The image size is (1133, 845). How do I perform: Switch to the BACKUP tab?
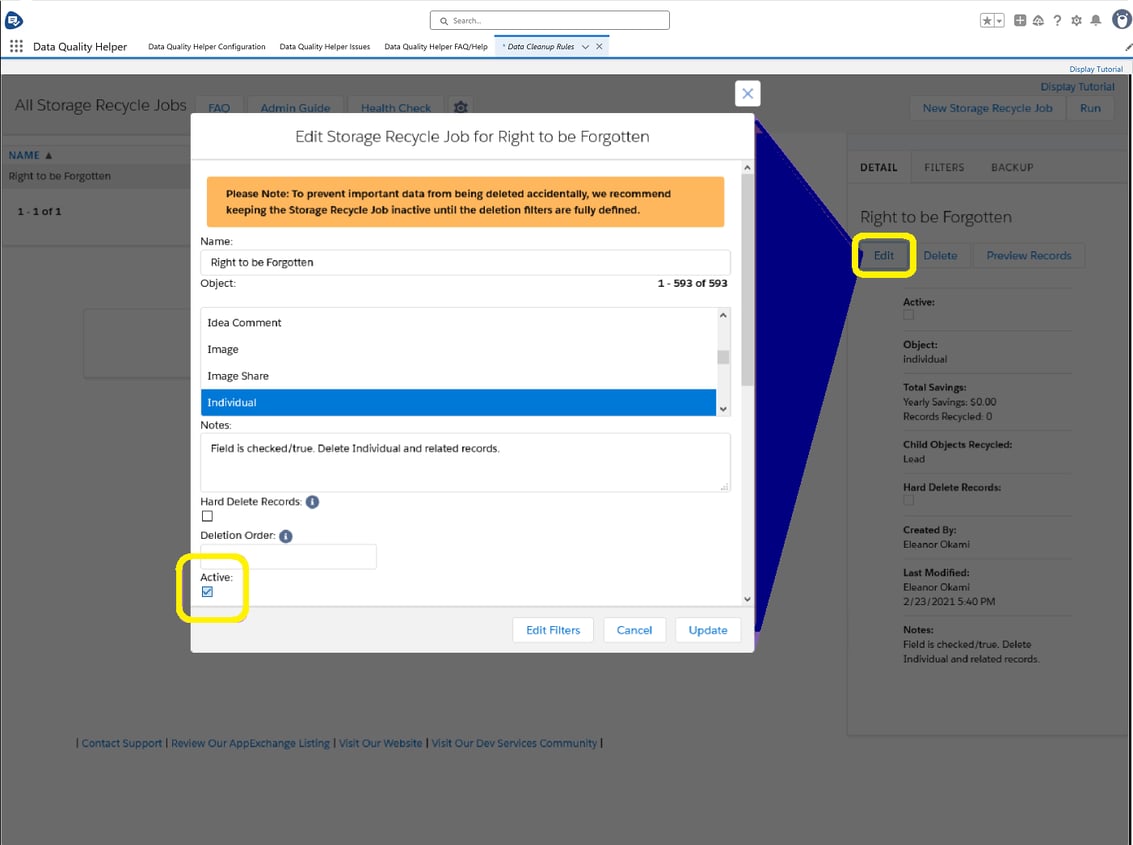click(x=1012, y=167)
